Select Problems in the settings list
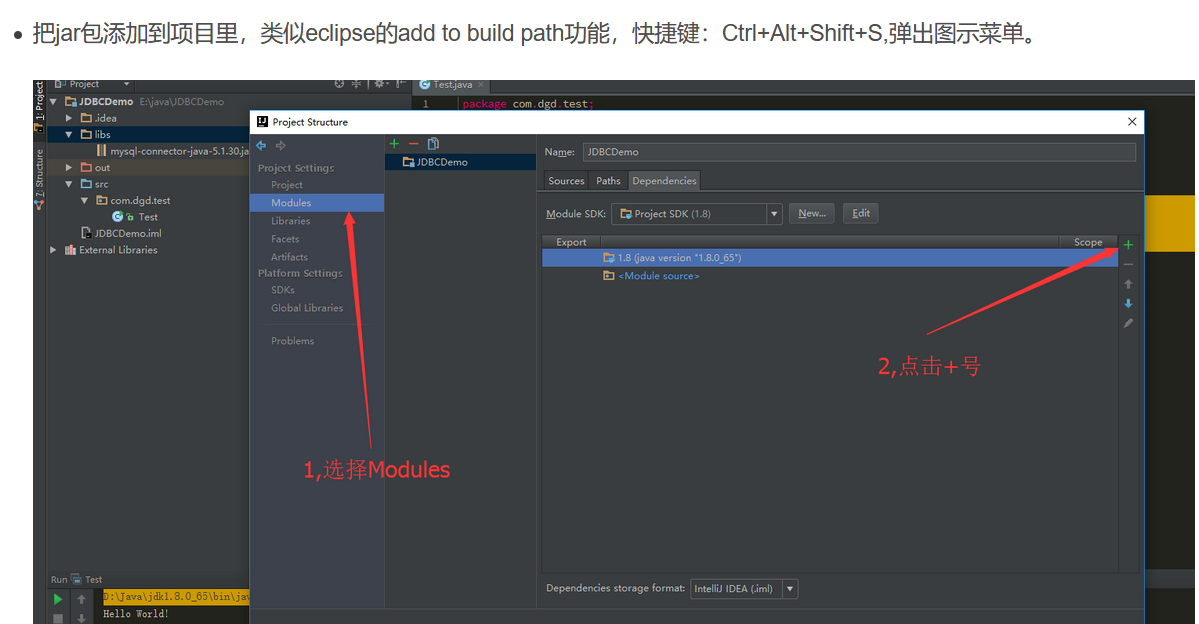1199x624 pixels. (292, 341)
